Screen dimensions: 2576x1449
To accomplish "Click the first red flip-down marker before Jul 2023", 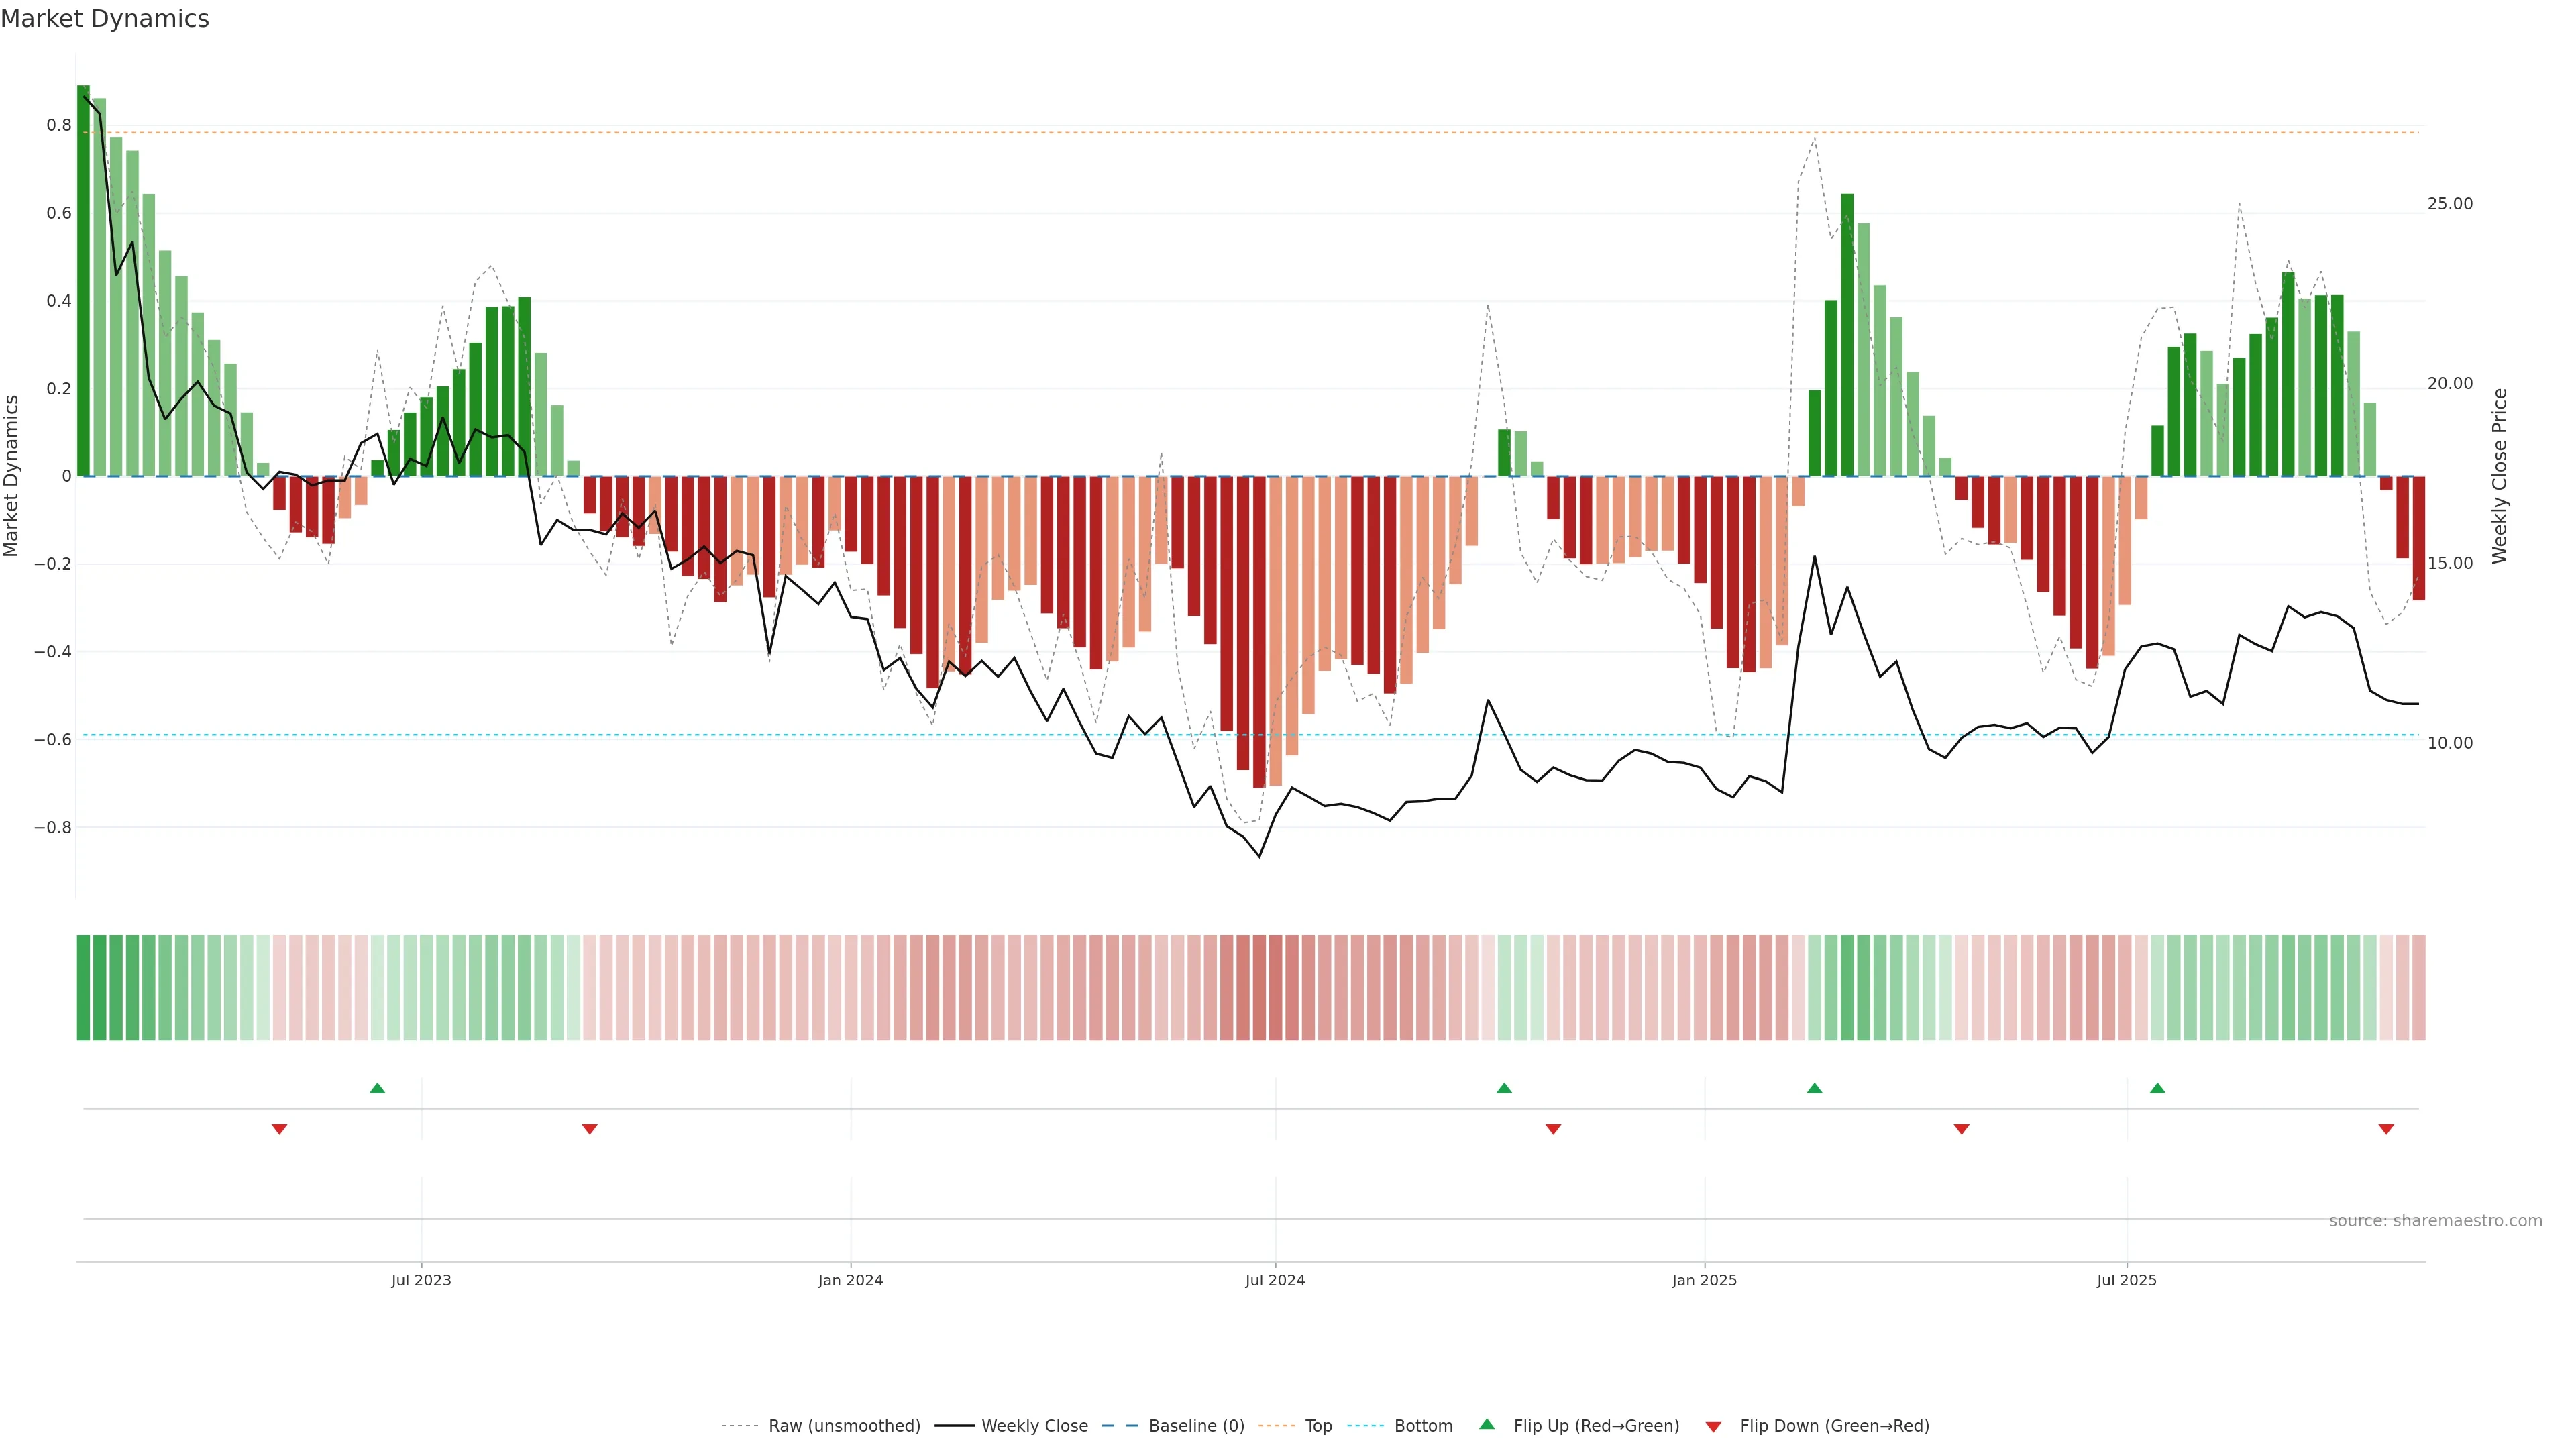I will 280,1129.
